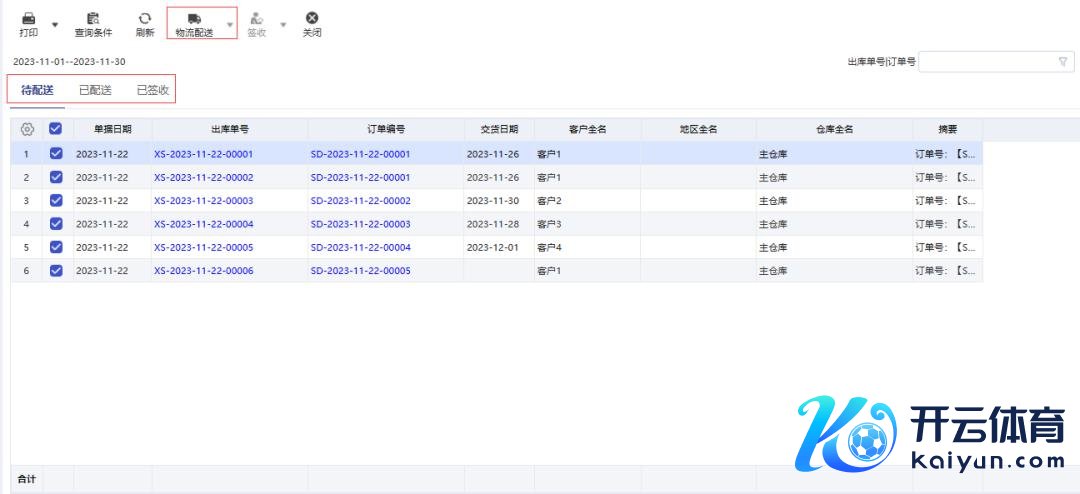Screen dimensions: 1080x494
Task: Uncheck the checkbox for row 6
Action: 56,270
